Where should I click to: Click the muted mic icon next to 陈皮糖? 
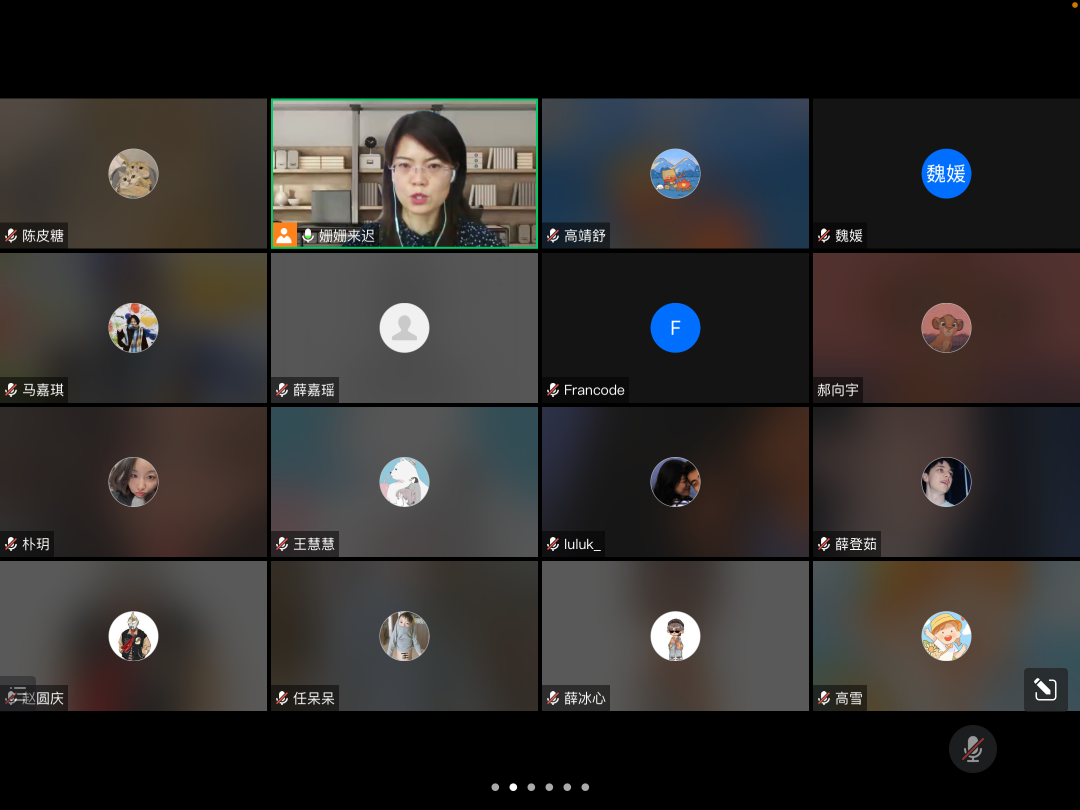point(11,236)
